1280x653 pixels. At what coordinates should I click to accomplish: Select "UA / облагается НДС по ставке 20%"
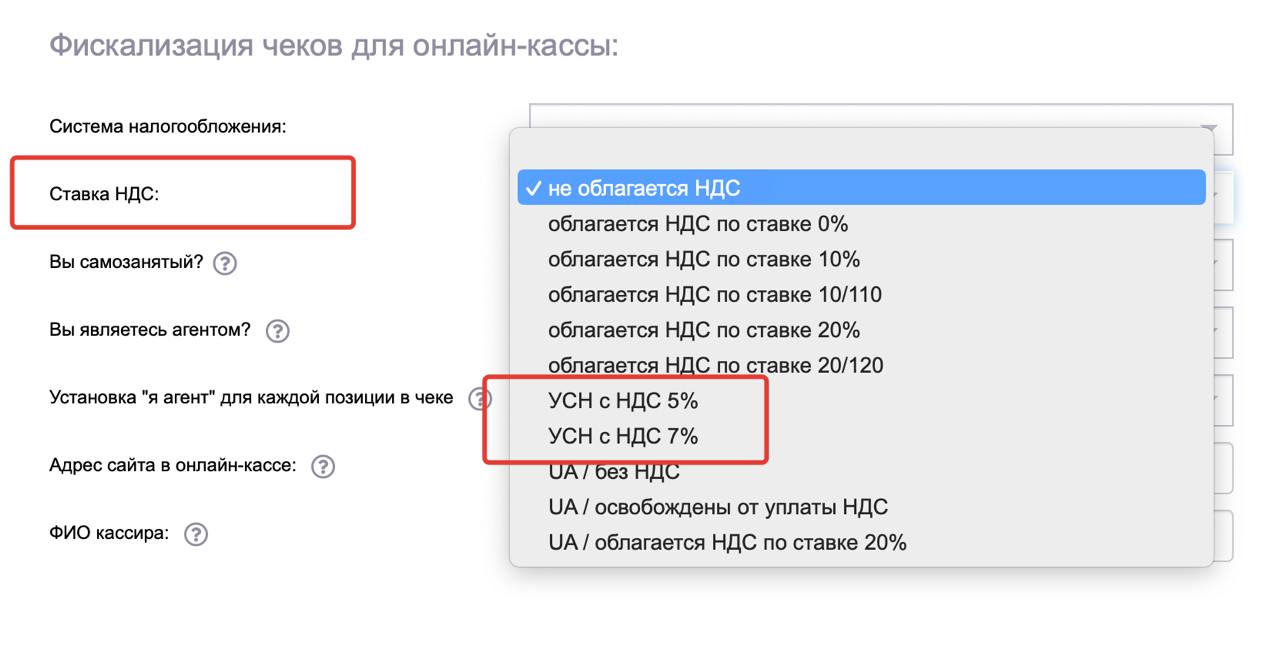727,543
